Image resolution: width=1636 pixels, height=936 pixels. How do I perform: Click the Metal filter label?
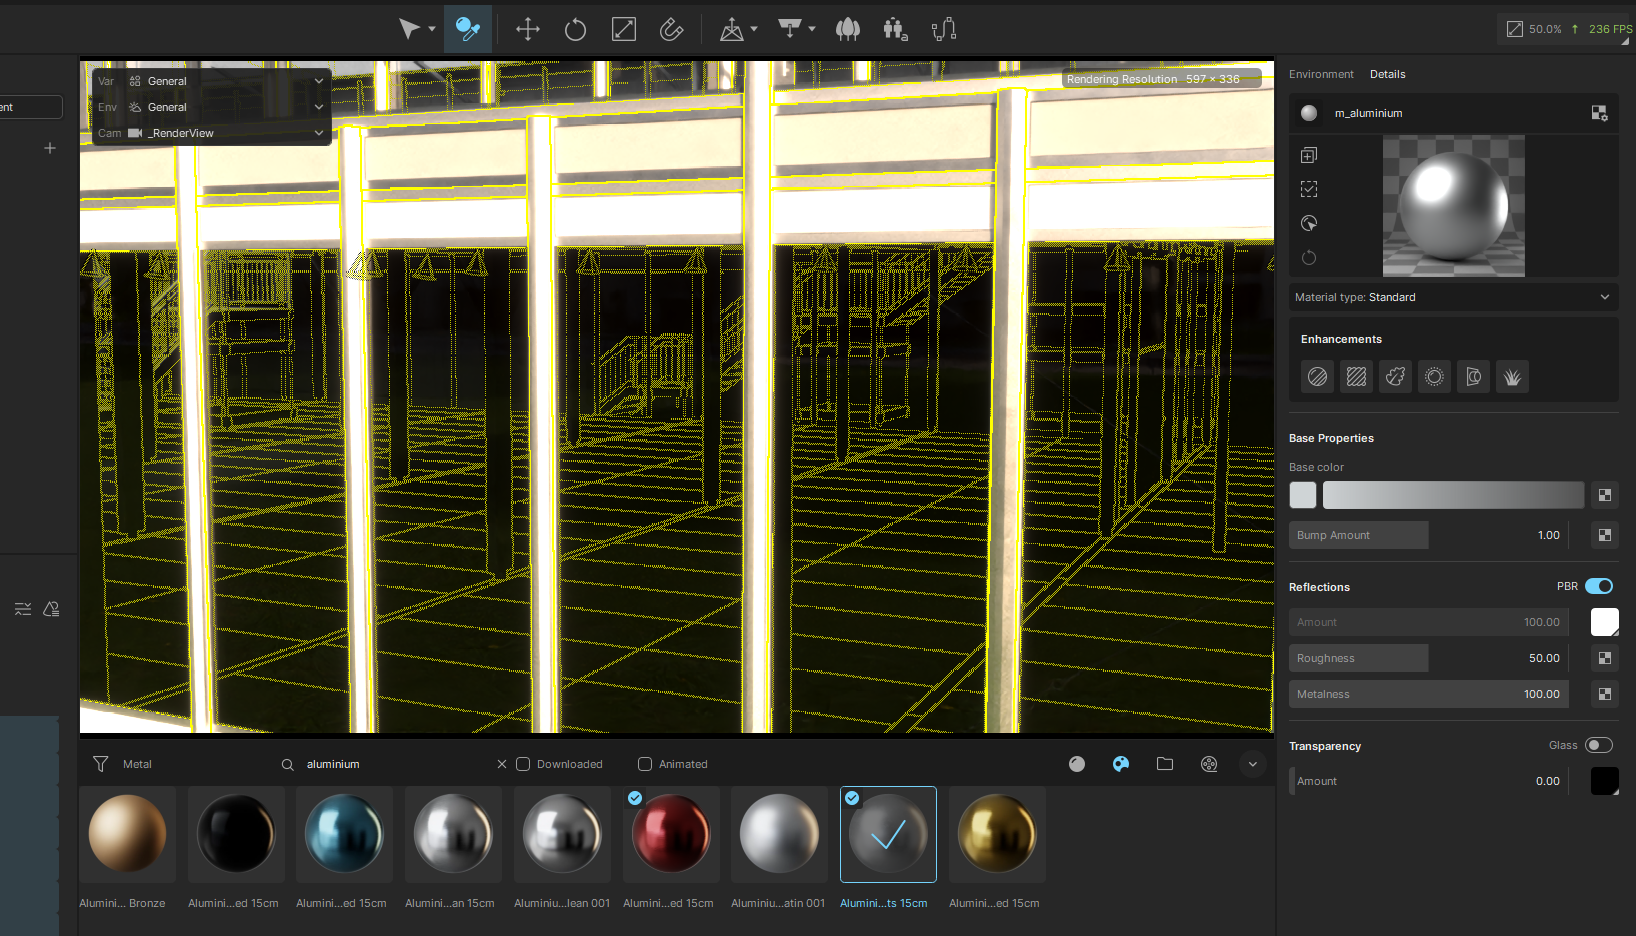(x=137, y=764)
